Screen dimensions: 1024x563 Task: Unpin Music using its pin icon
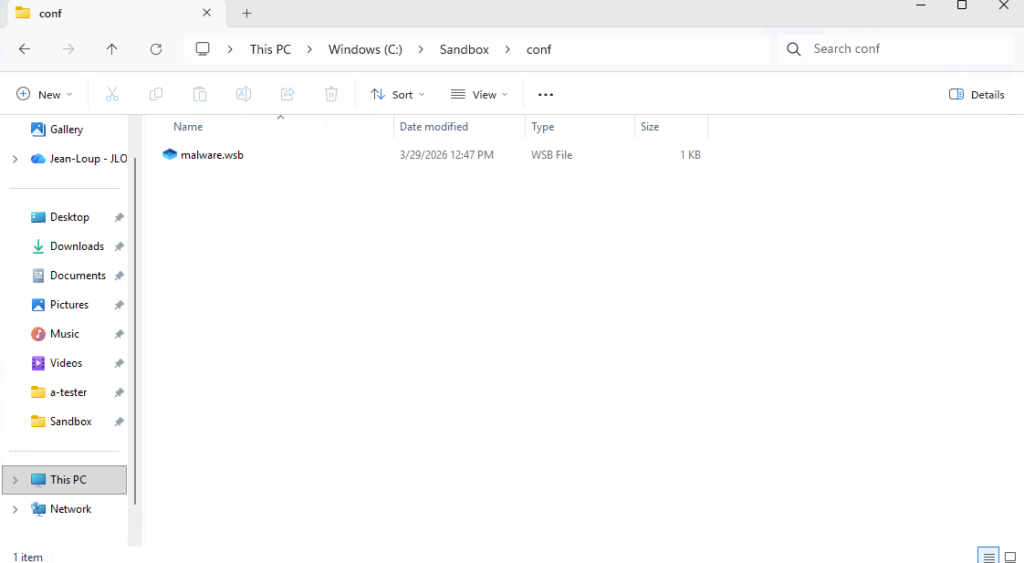coord(119,334)
